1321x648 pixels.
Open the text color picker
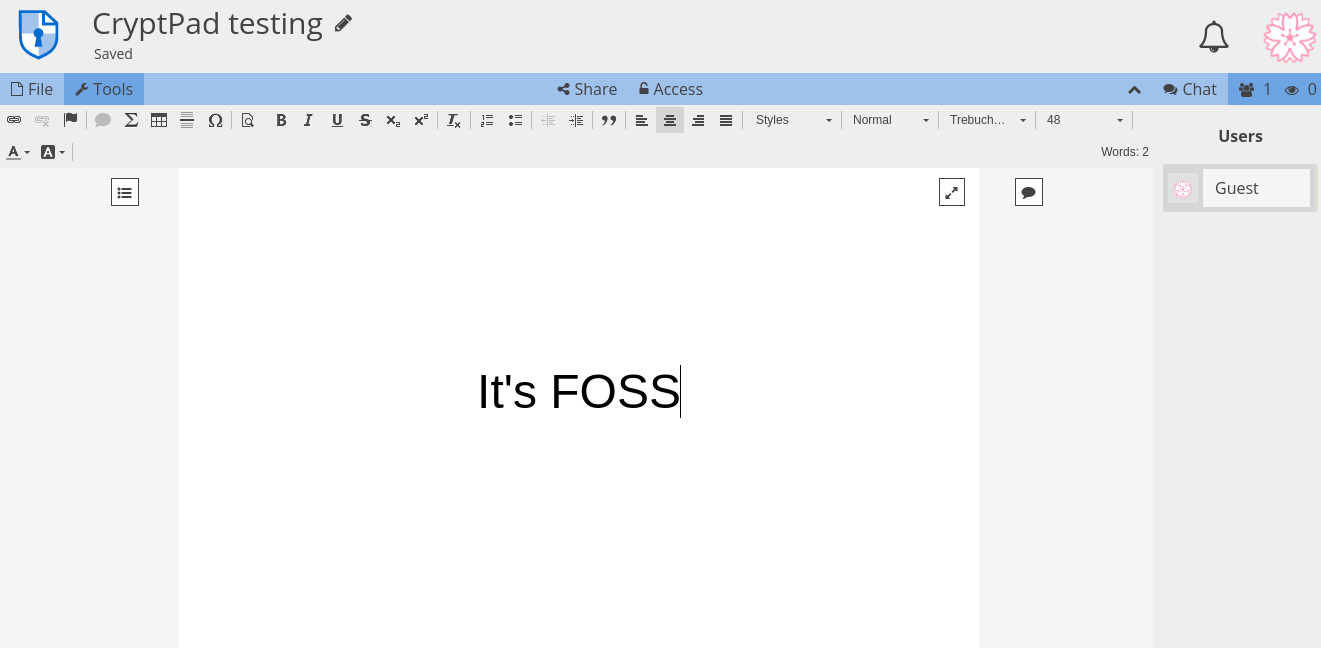pyautogui.click(x=14, y=152)
